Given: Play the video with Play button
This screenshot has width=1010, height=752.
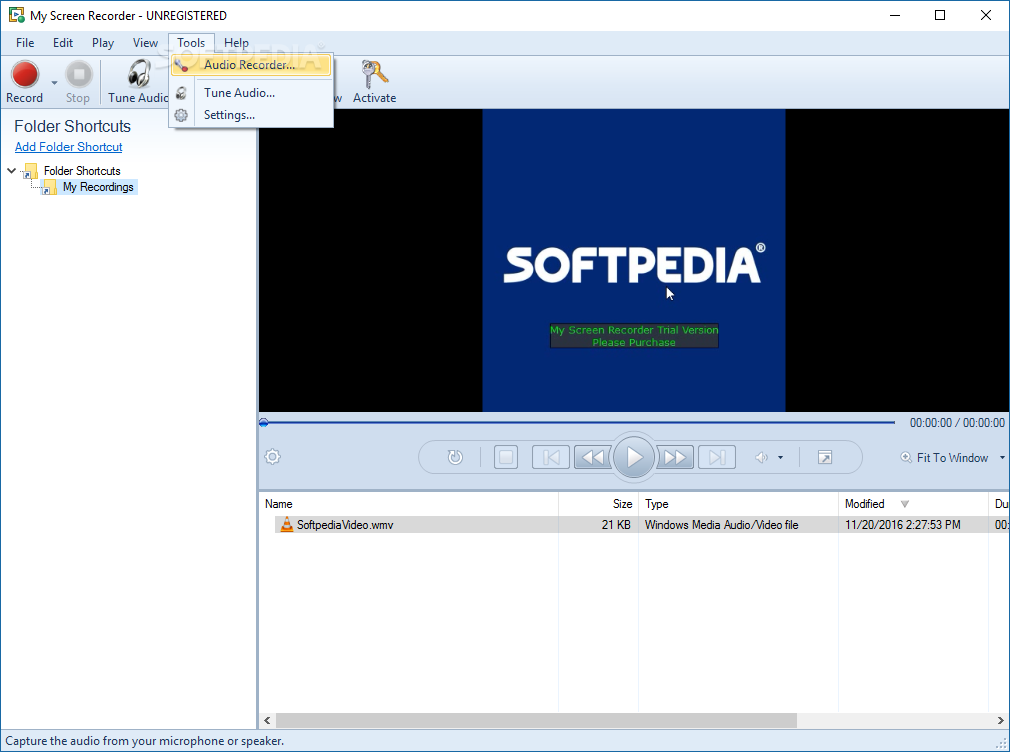Looking at the screenshot, I should 634,457.
